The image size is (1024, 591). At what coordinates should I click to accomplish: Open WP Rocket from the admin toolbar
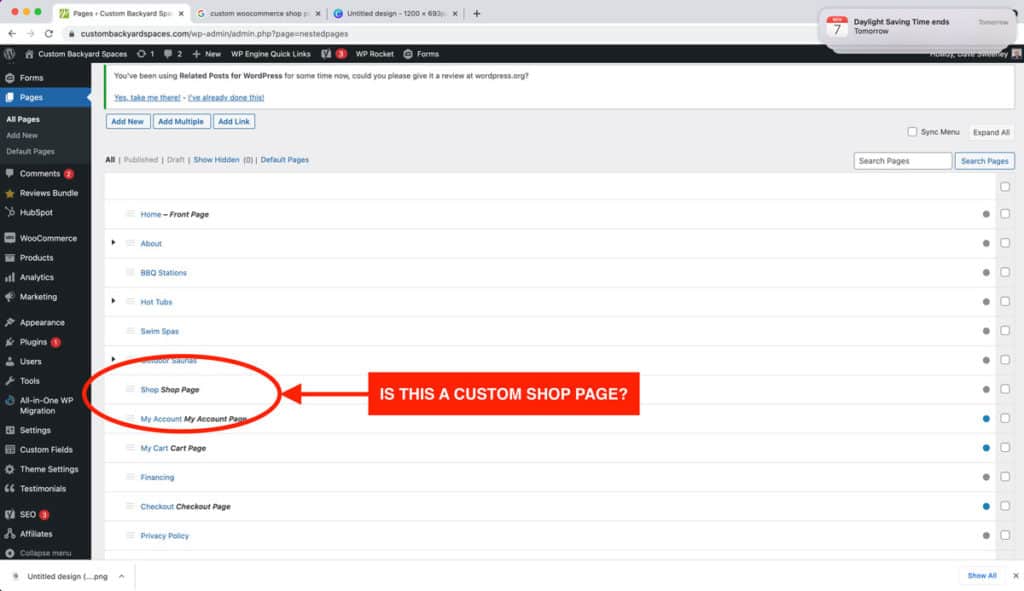[373, 54]
